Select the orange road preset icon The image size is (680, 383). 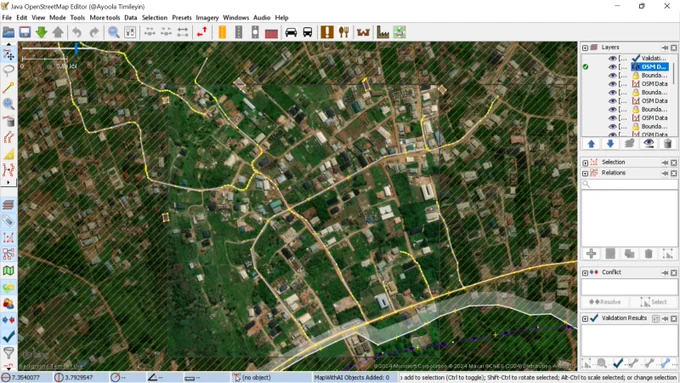(222, 32)
